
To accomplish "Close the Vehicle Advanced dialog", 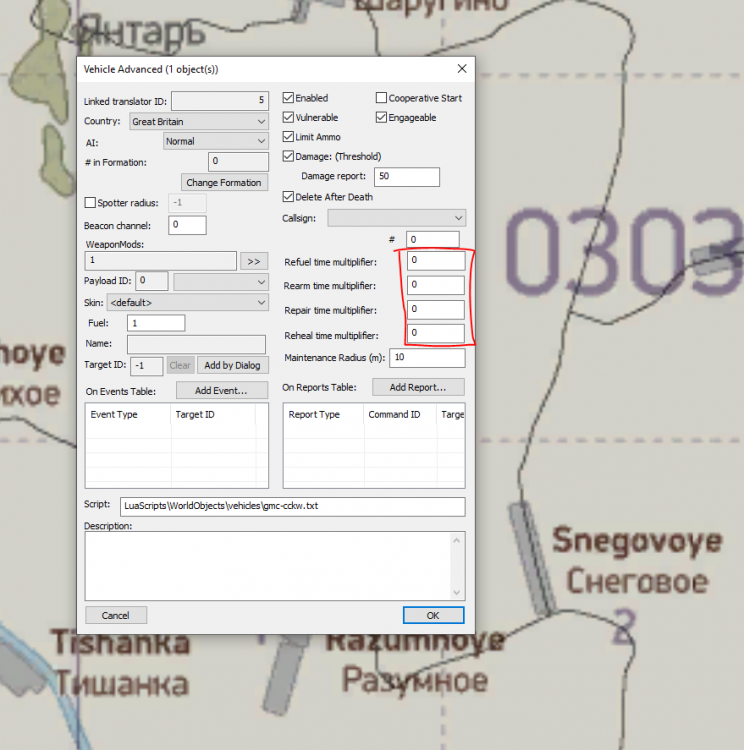I will click(x=461, y=69).
